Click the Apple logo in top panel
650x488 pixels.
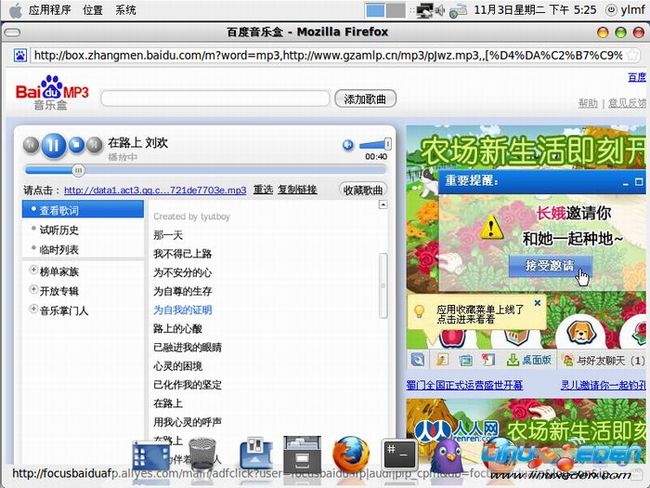point(16,10)
